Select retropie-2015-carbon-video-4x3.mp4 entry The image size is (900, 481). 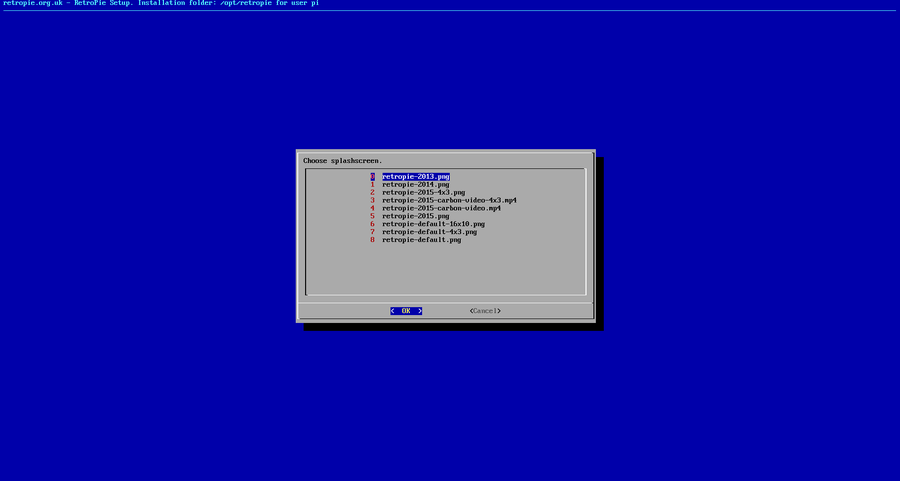[x=449, y=200]
